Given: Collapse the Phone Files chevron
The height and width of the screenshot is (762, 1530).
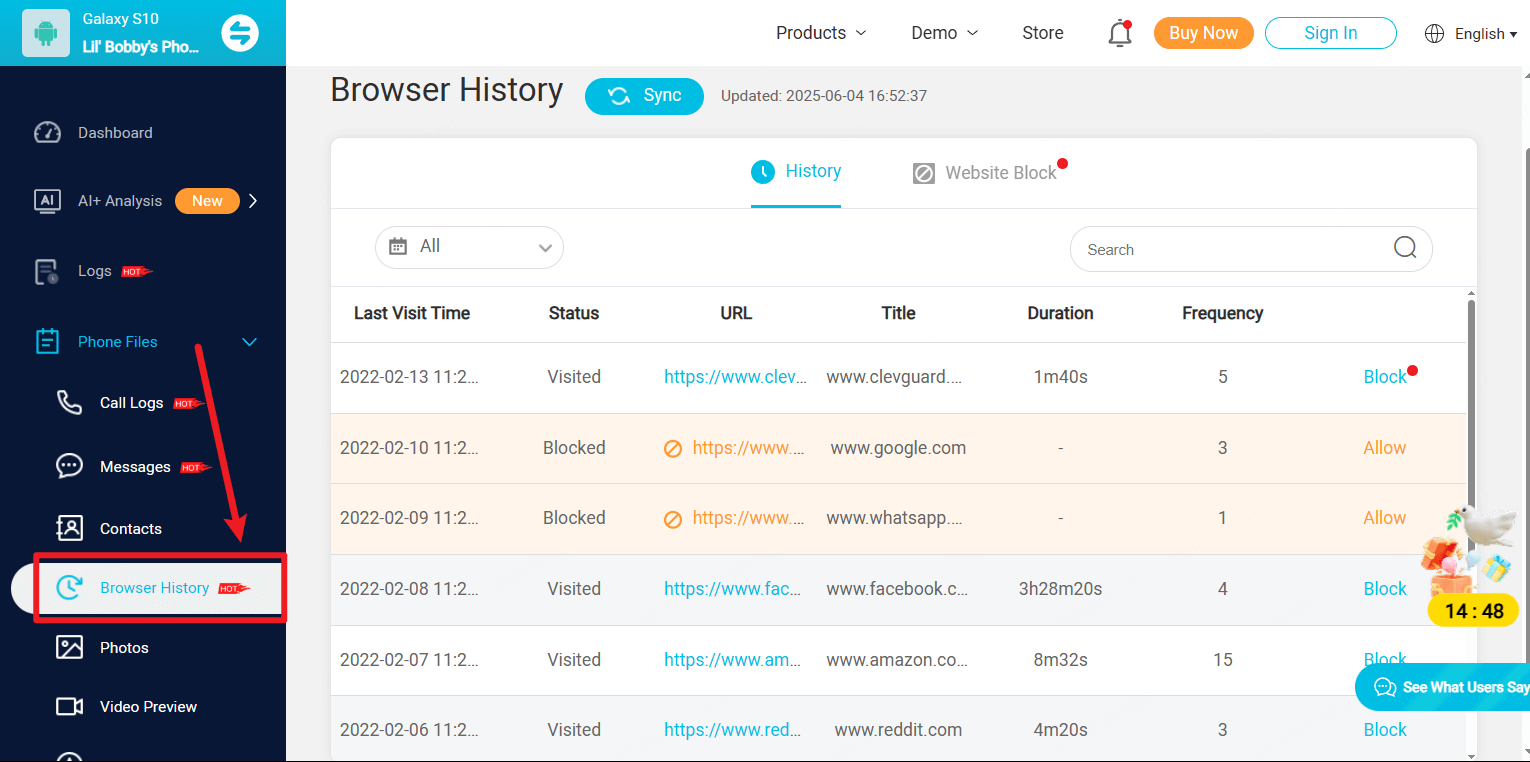Looking at the screenshot, I should [x=250, y=342].
